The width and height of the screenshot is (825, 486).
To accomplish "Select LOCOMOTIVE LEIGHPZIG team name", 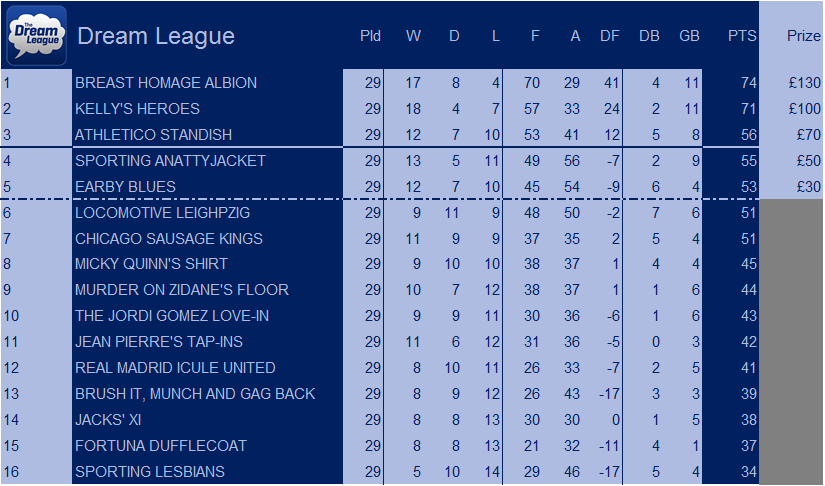I will click(162, 212).
